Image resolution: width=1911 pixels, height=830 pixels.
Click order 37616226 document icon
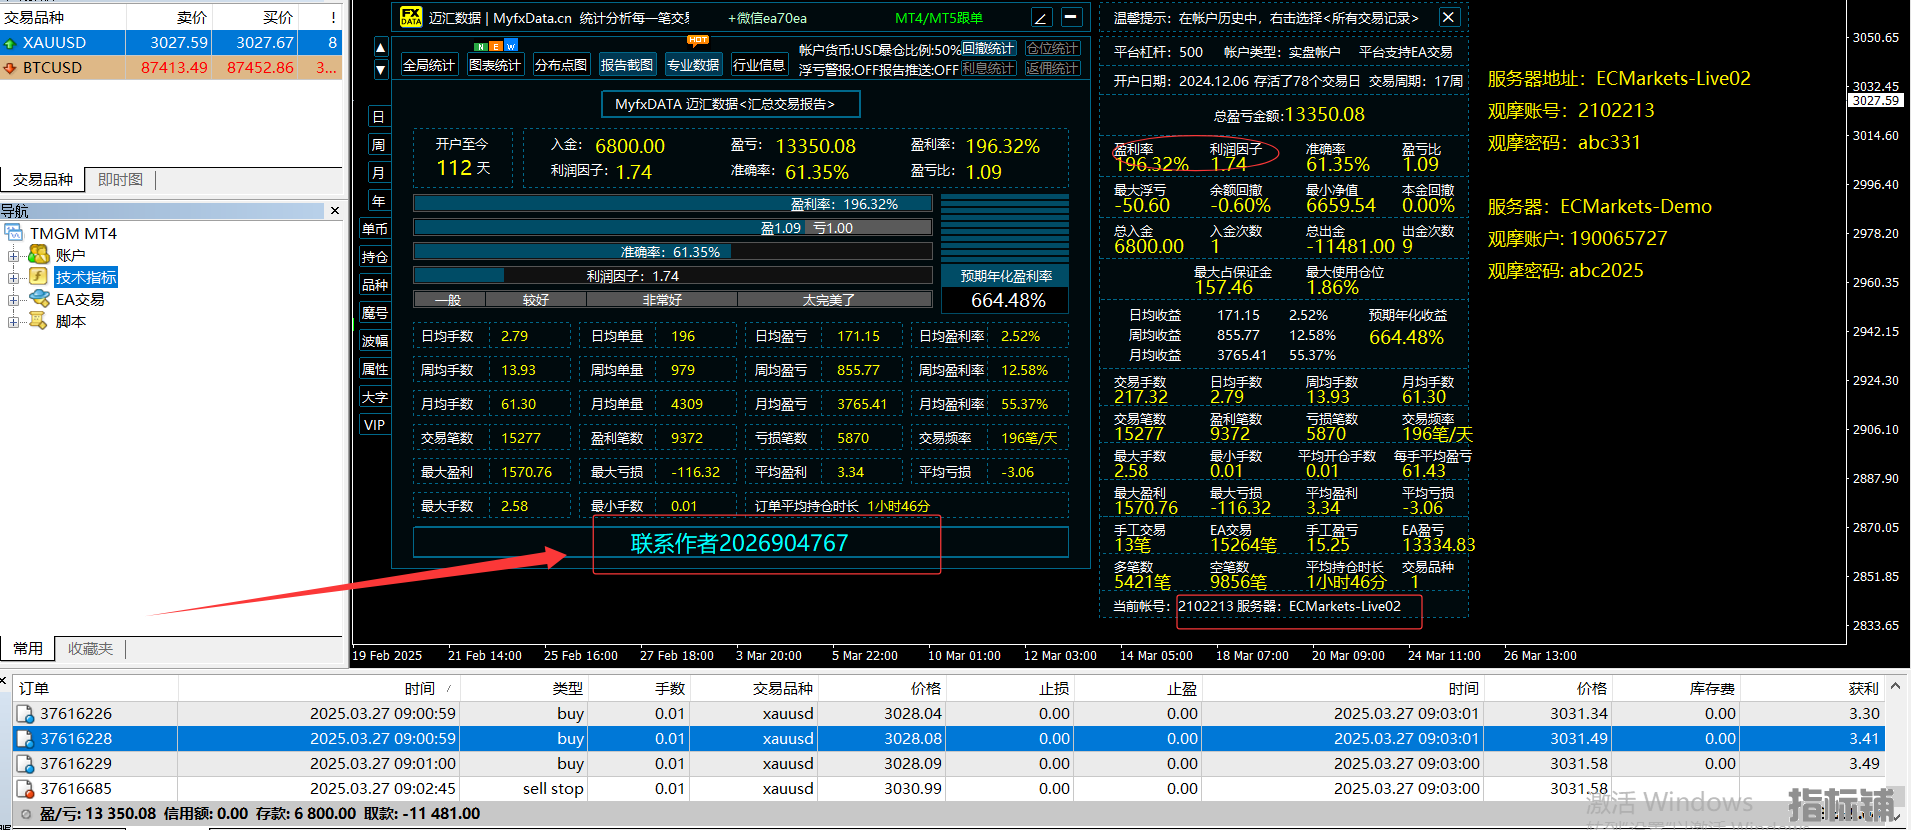point(25,714)
